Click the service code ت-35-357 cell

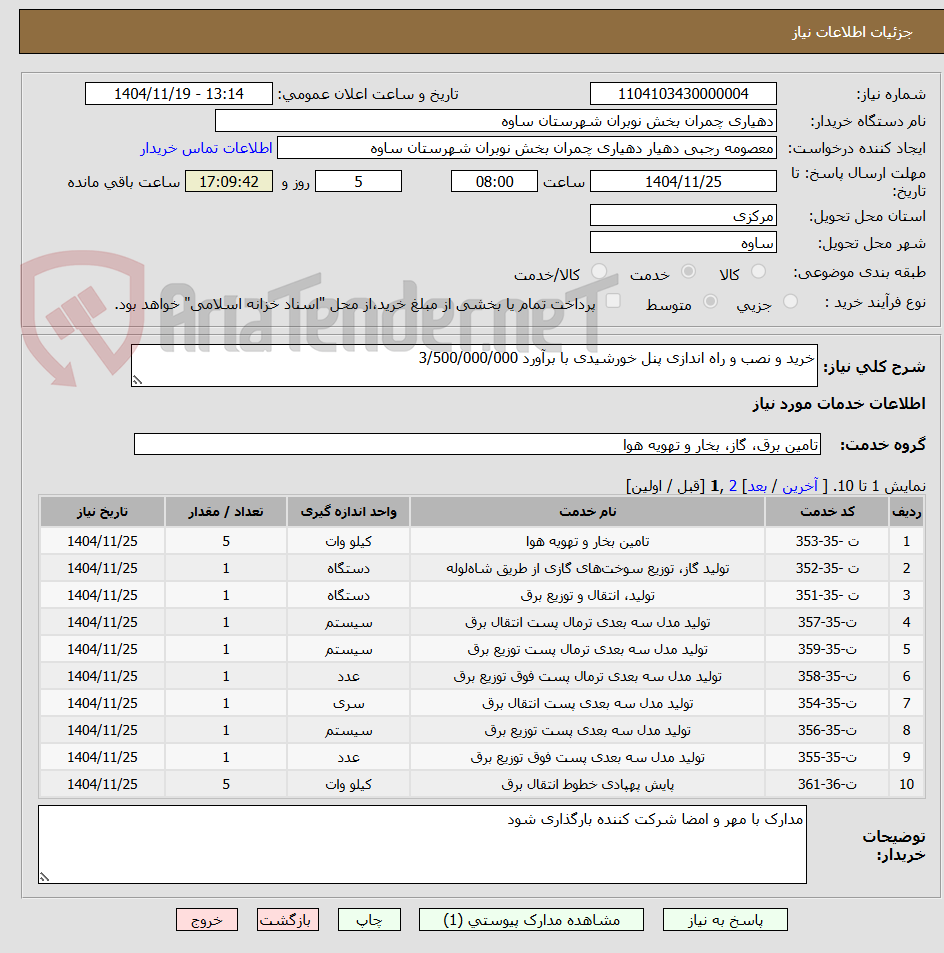[x=827, y=622]
